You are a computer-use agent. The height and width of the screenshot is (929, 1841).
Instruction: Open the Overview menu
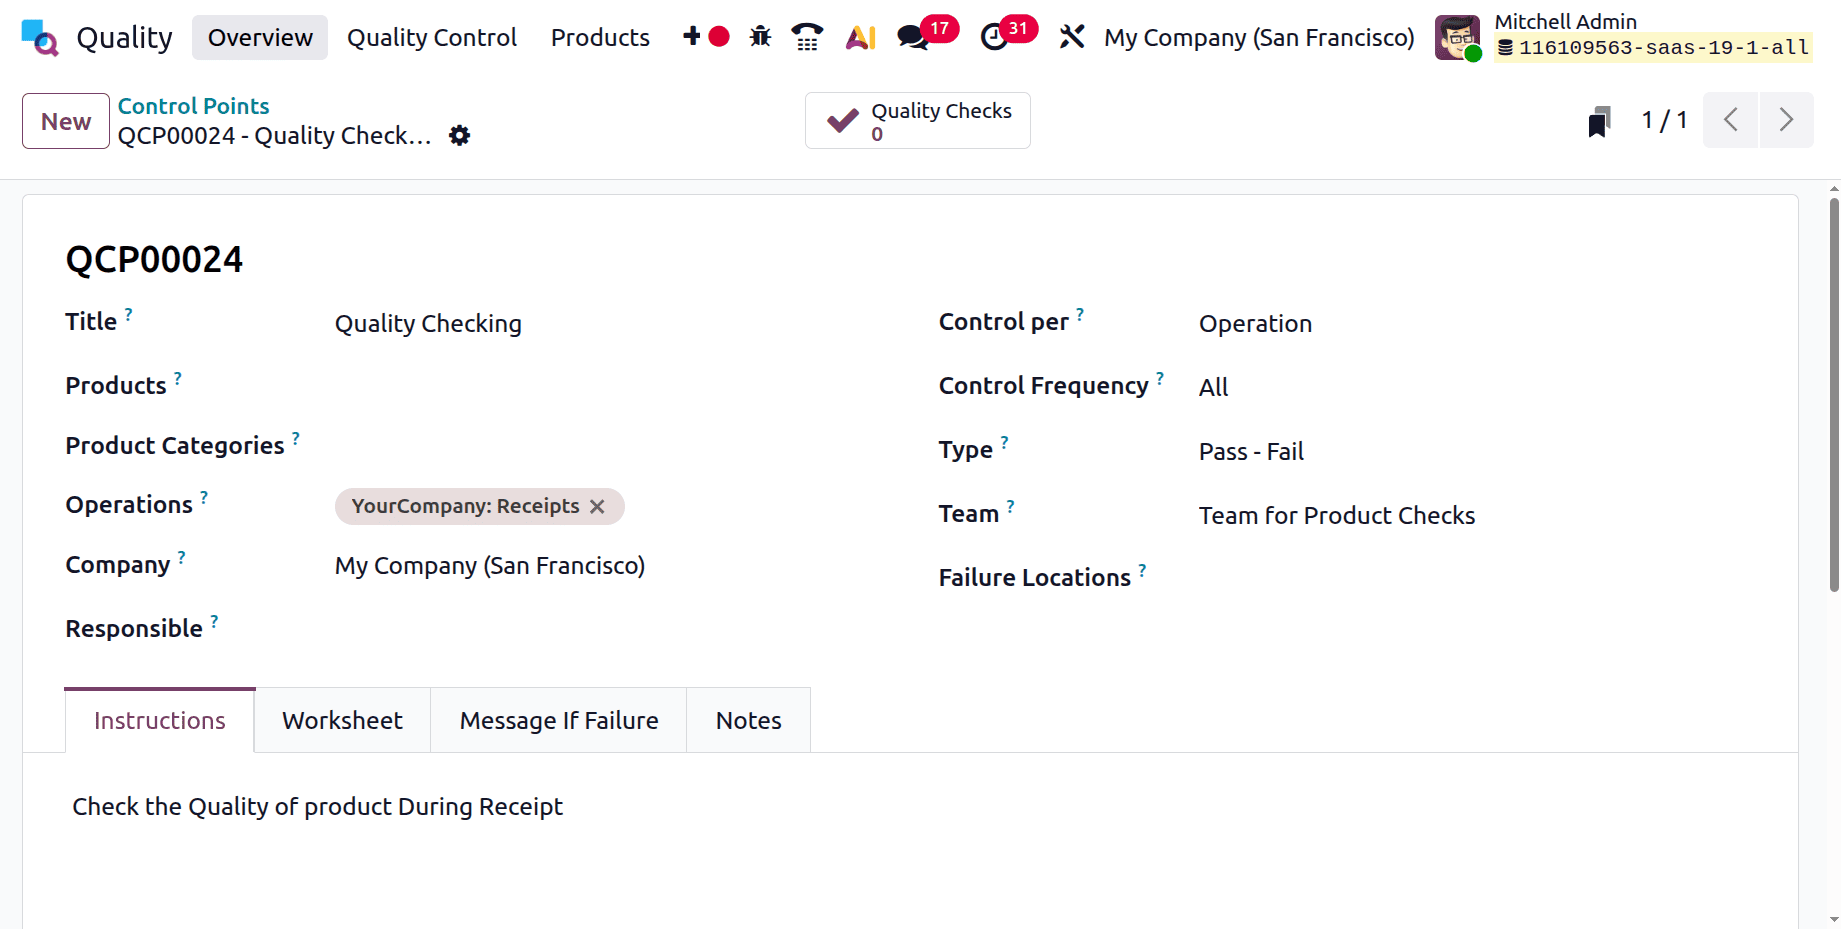260,38
